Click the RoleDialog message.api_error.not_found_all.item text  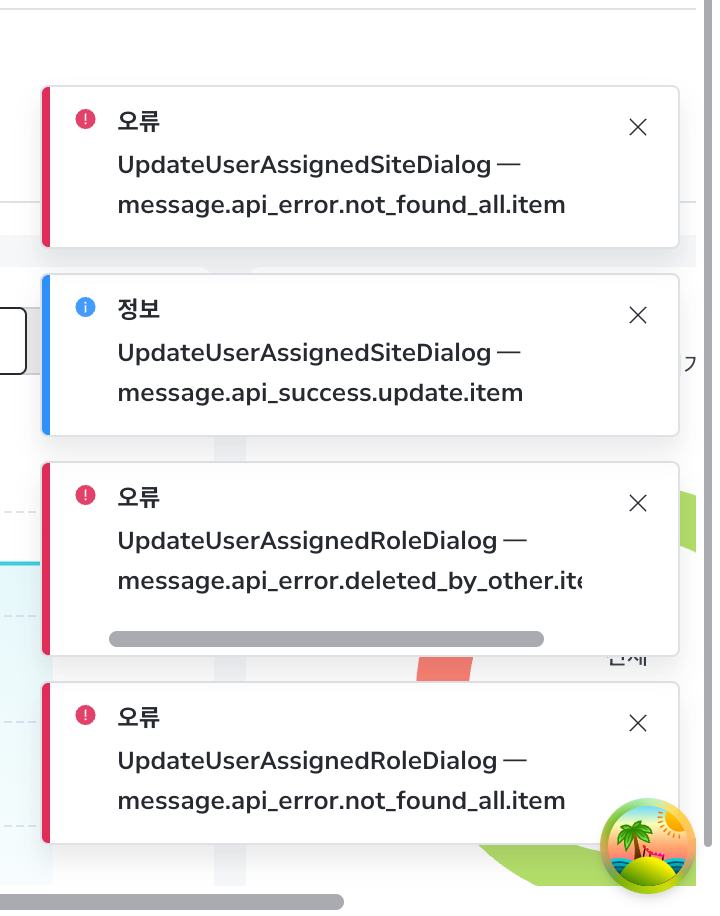(341, 802)
